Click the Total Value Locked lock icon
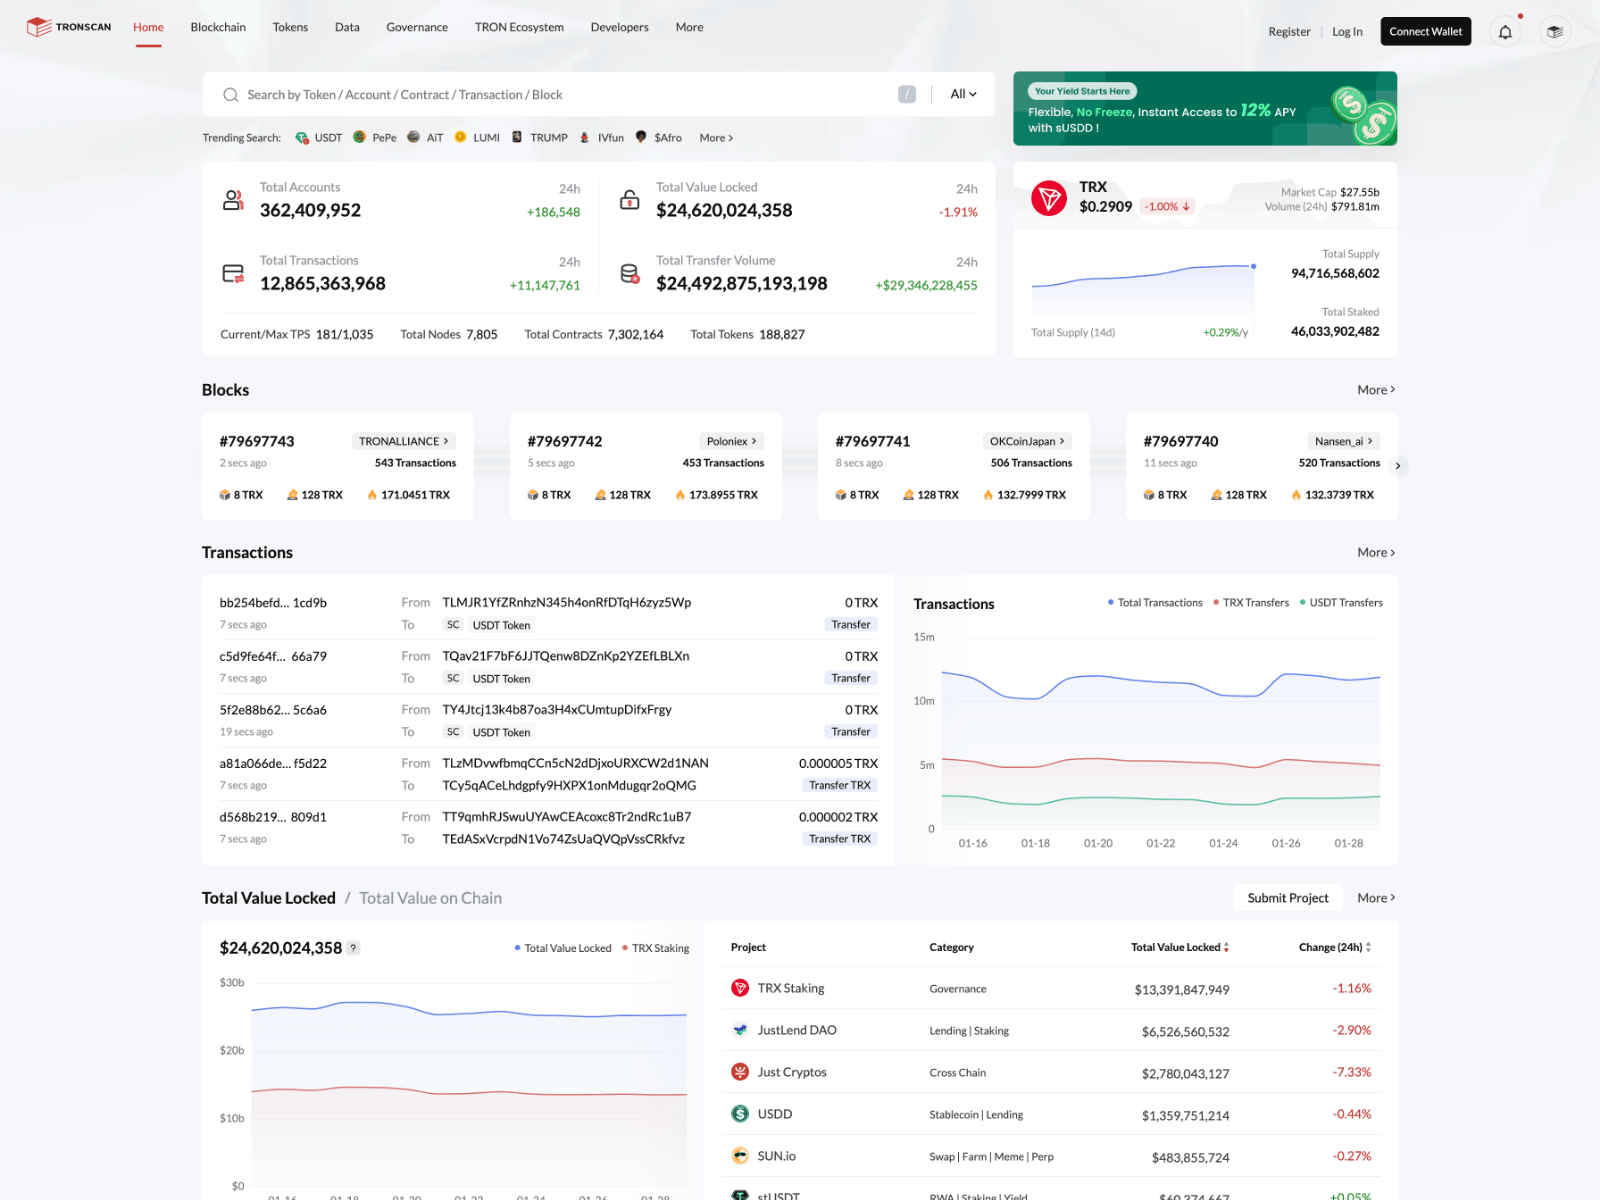1600x1200 pixels. (x=630, y=200)
